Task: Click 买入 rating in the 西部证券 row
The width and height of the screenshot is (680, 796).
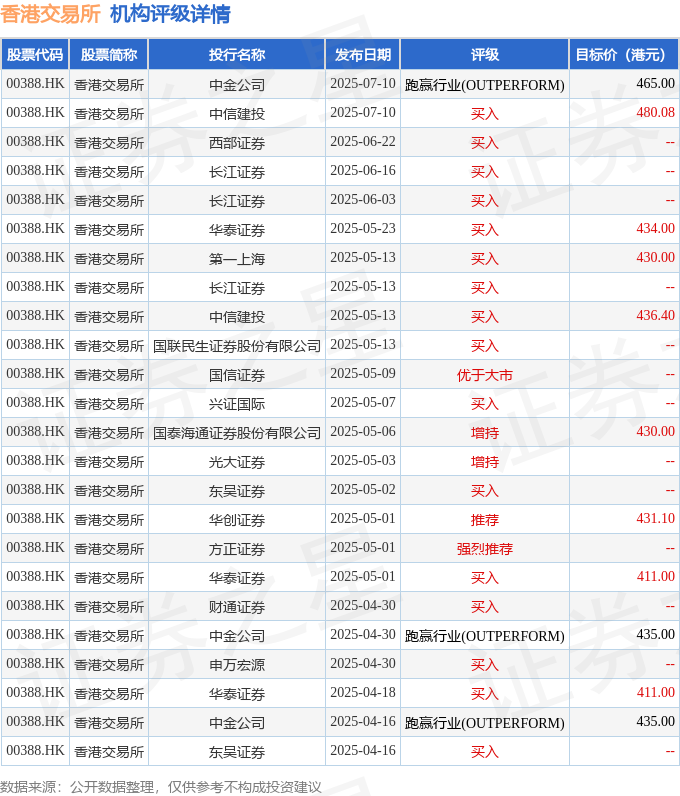Action: tap(484, 143)
